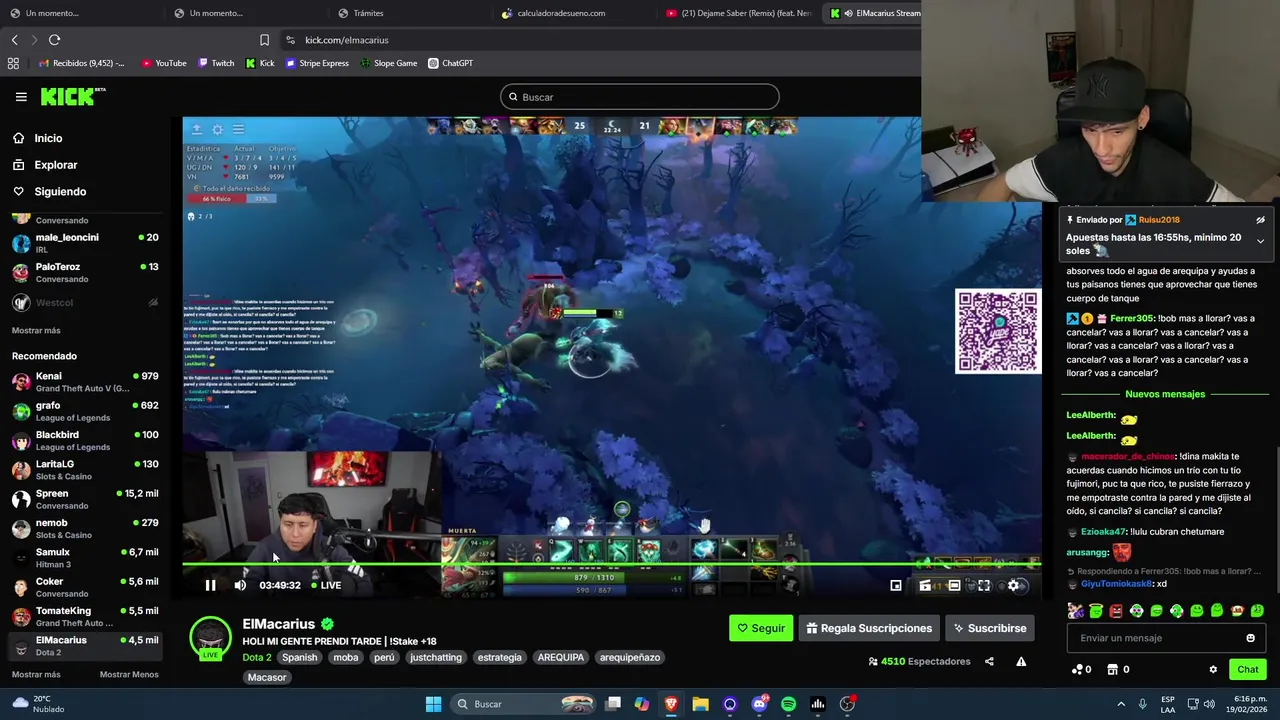Open YouTube bookmark in bookmarks bar
The image size is (1280, 720).
(164, 63)
